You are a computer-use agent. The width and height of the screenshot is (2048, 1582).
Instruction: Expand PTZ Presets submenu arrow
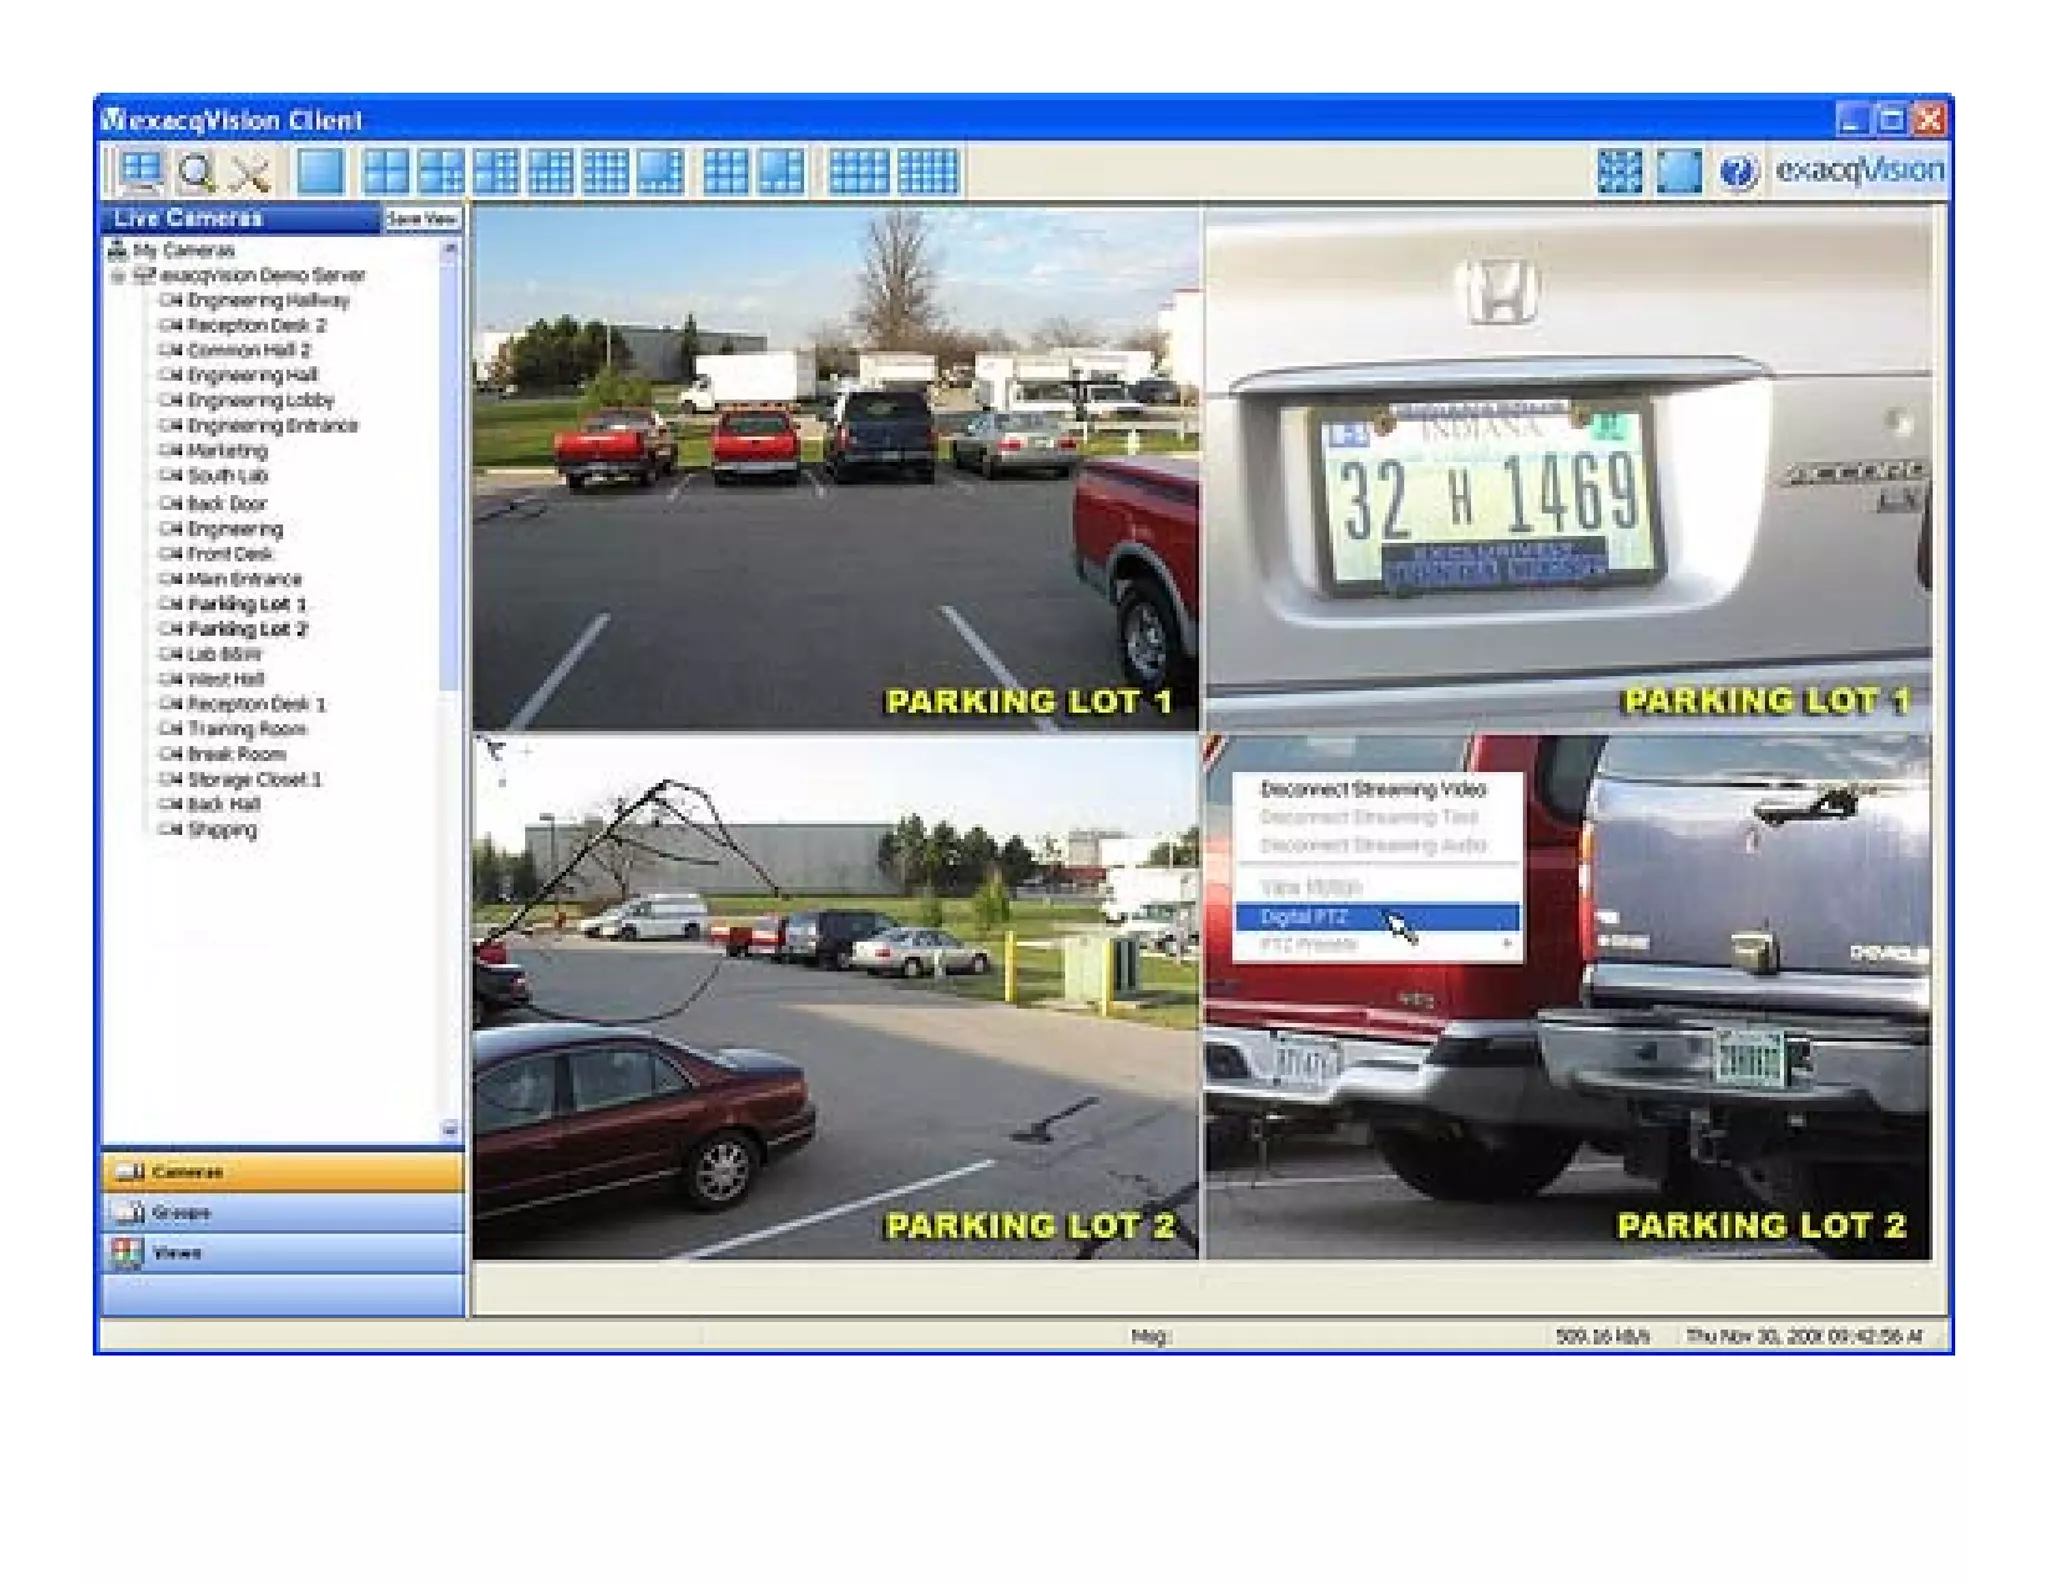point(1506,944)
